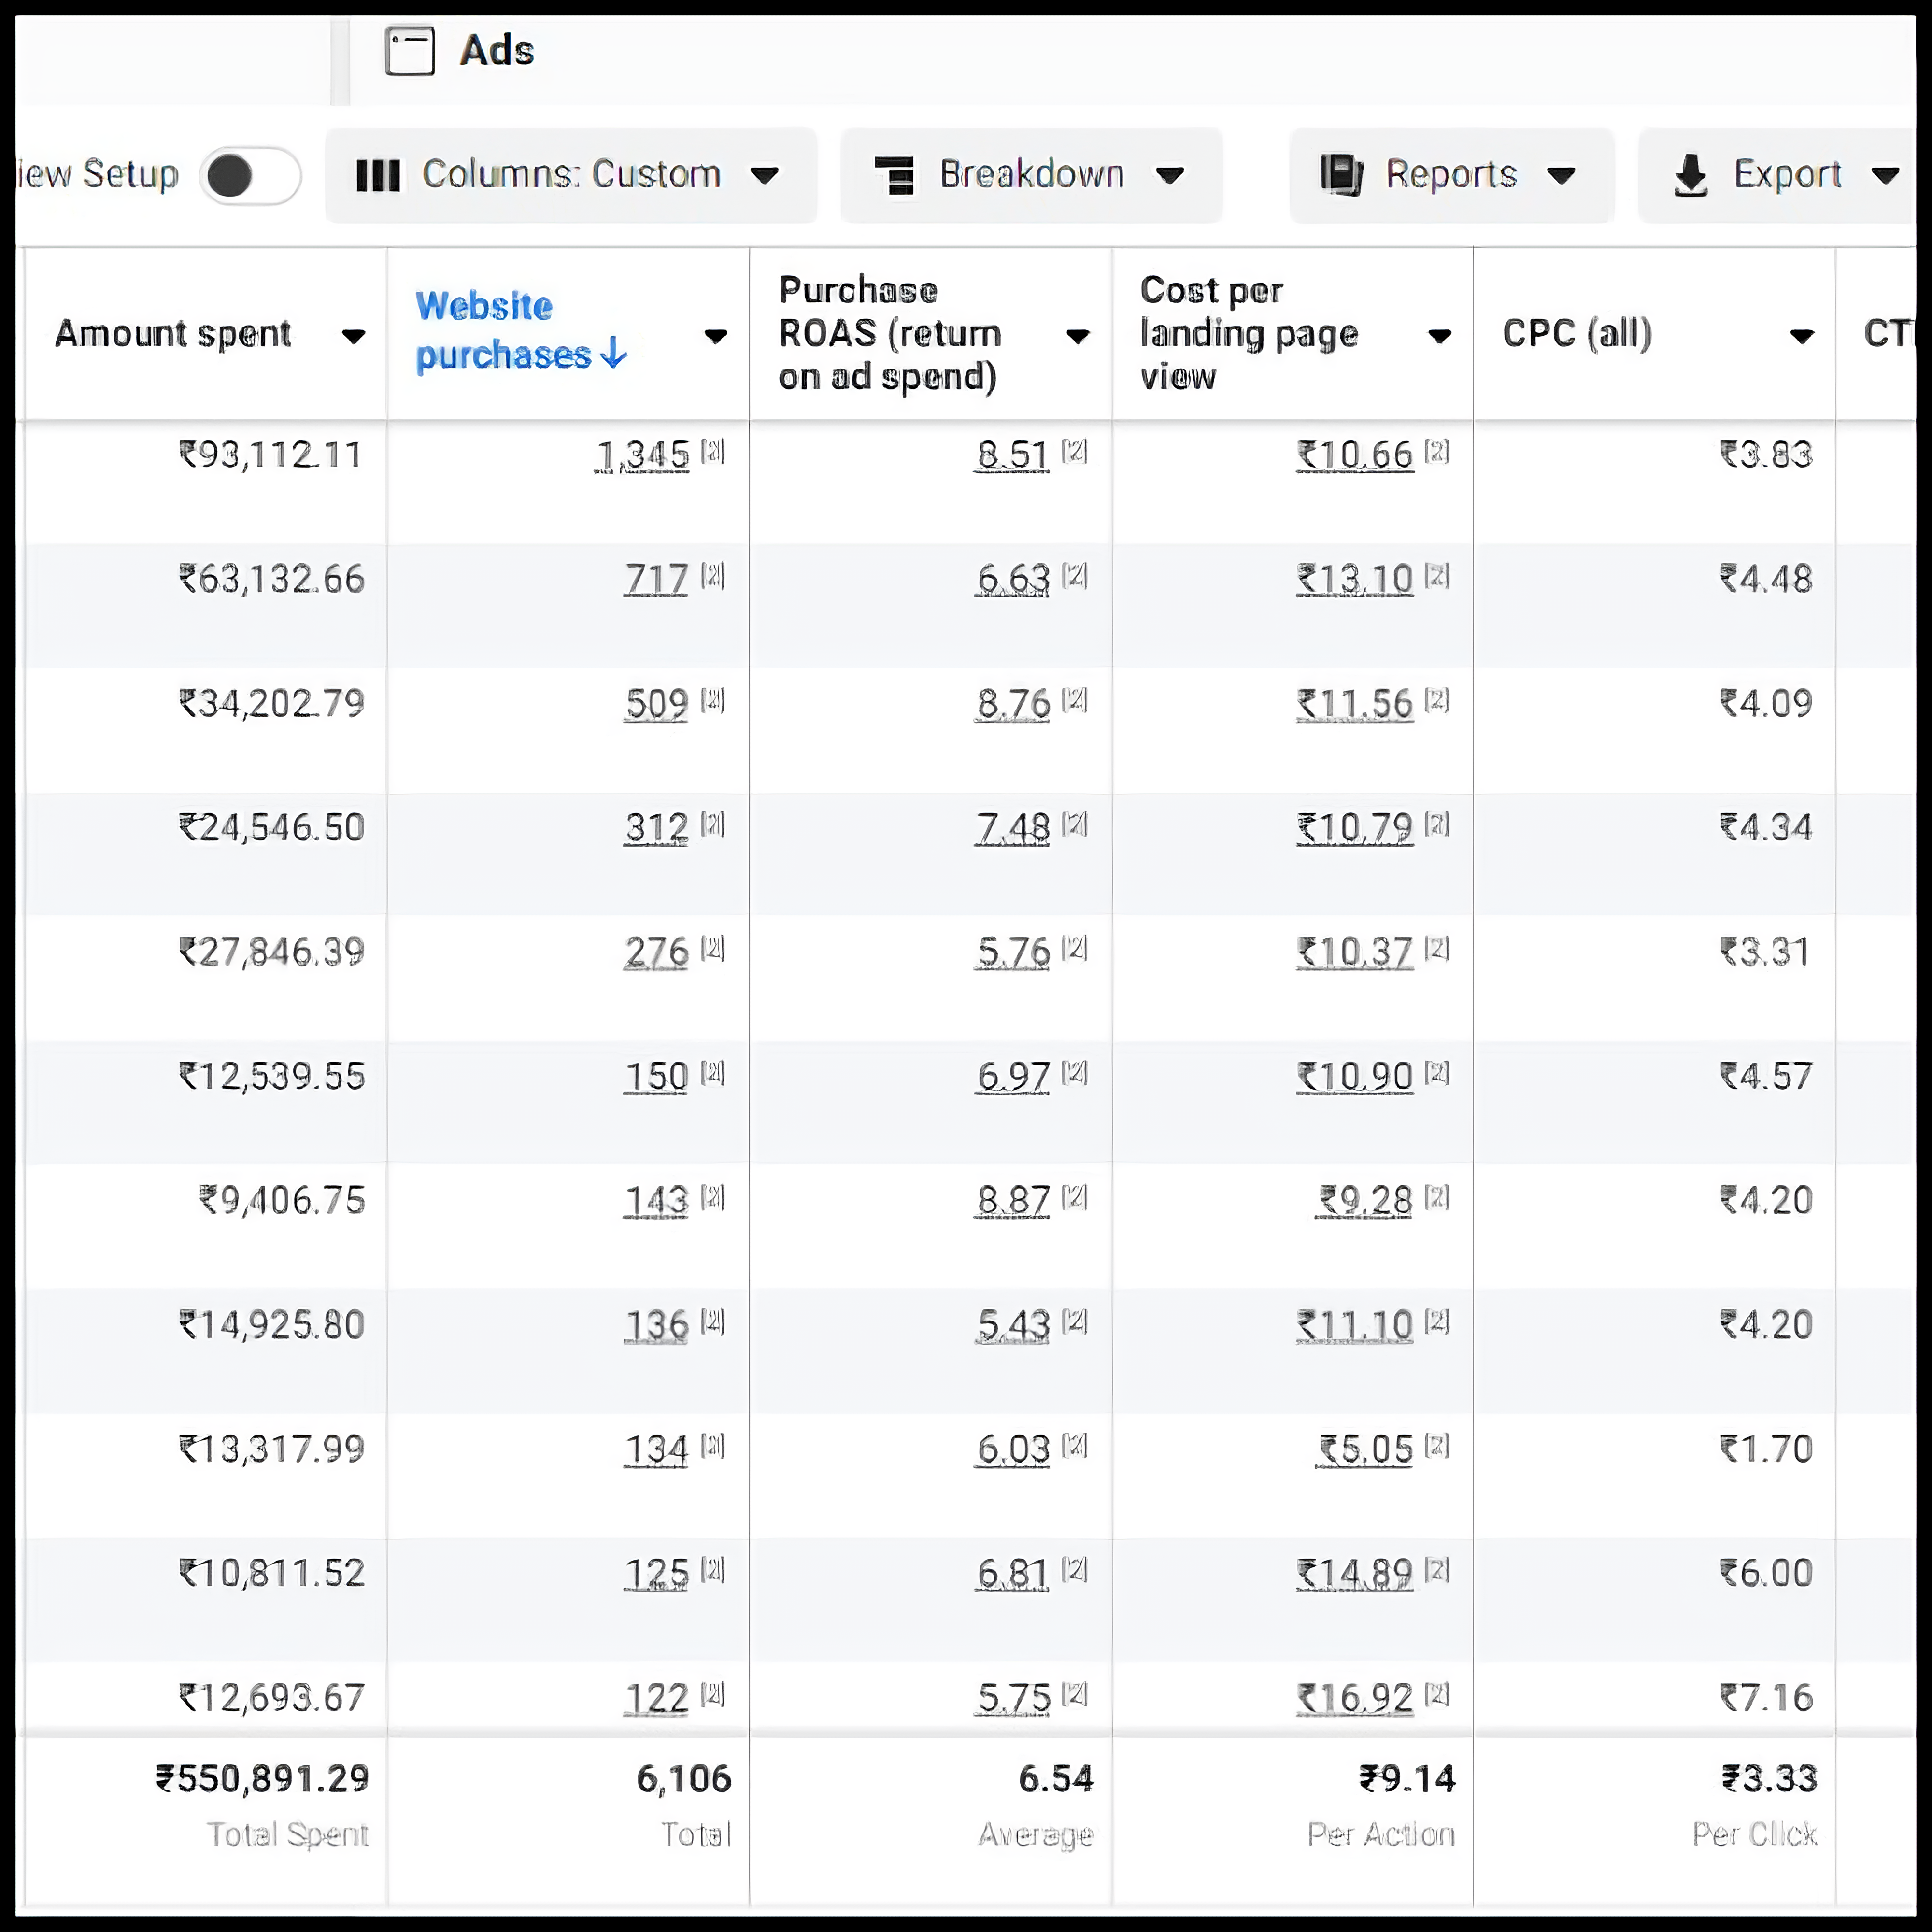Image resolution: width=1932 pixels, height=1932 pixels.
Task: Click the 8.51 ROAS value
Action: pyautogui.click(x=1012, y=456)
